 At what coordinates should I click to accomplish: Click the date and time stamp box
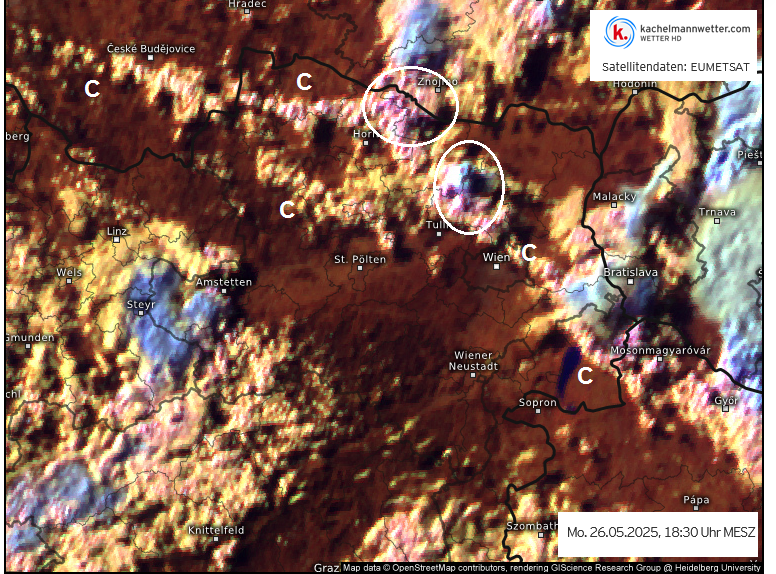pos(660,532)
